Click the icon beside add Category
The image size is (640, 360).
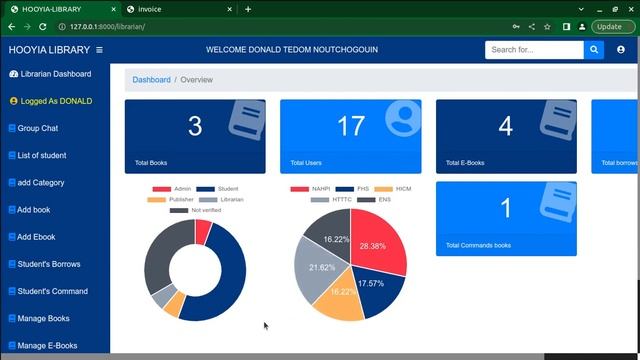[12, 182]
